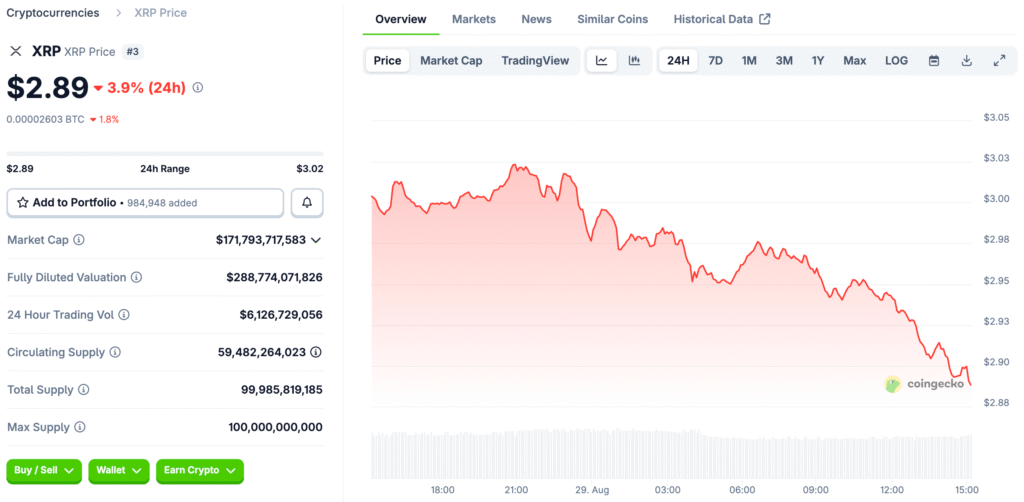
Task: Toggle the LOG scale option
Action: point(896,61)
